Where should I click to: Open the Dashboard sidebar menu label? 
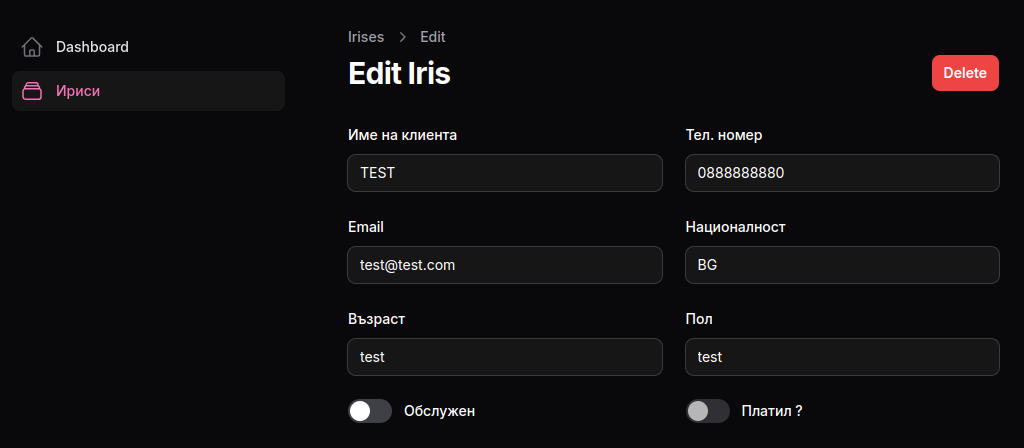(92, 47)
